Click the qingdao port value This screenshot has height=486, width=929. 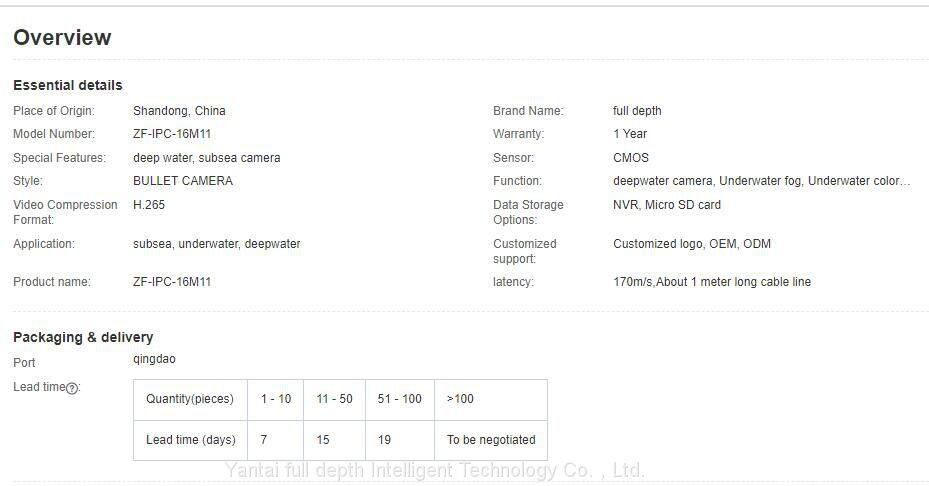point(154,359)
